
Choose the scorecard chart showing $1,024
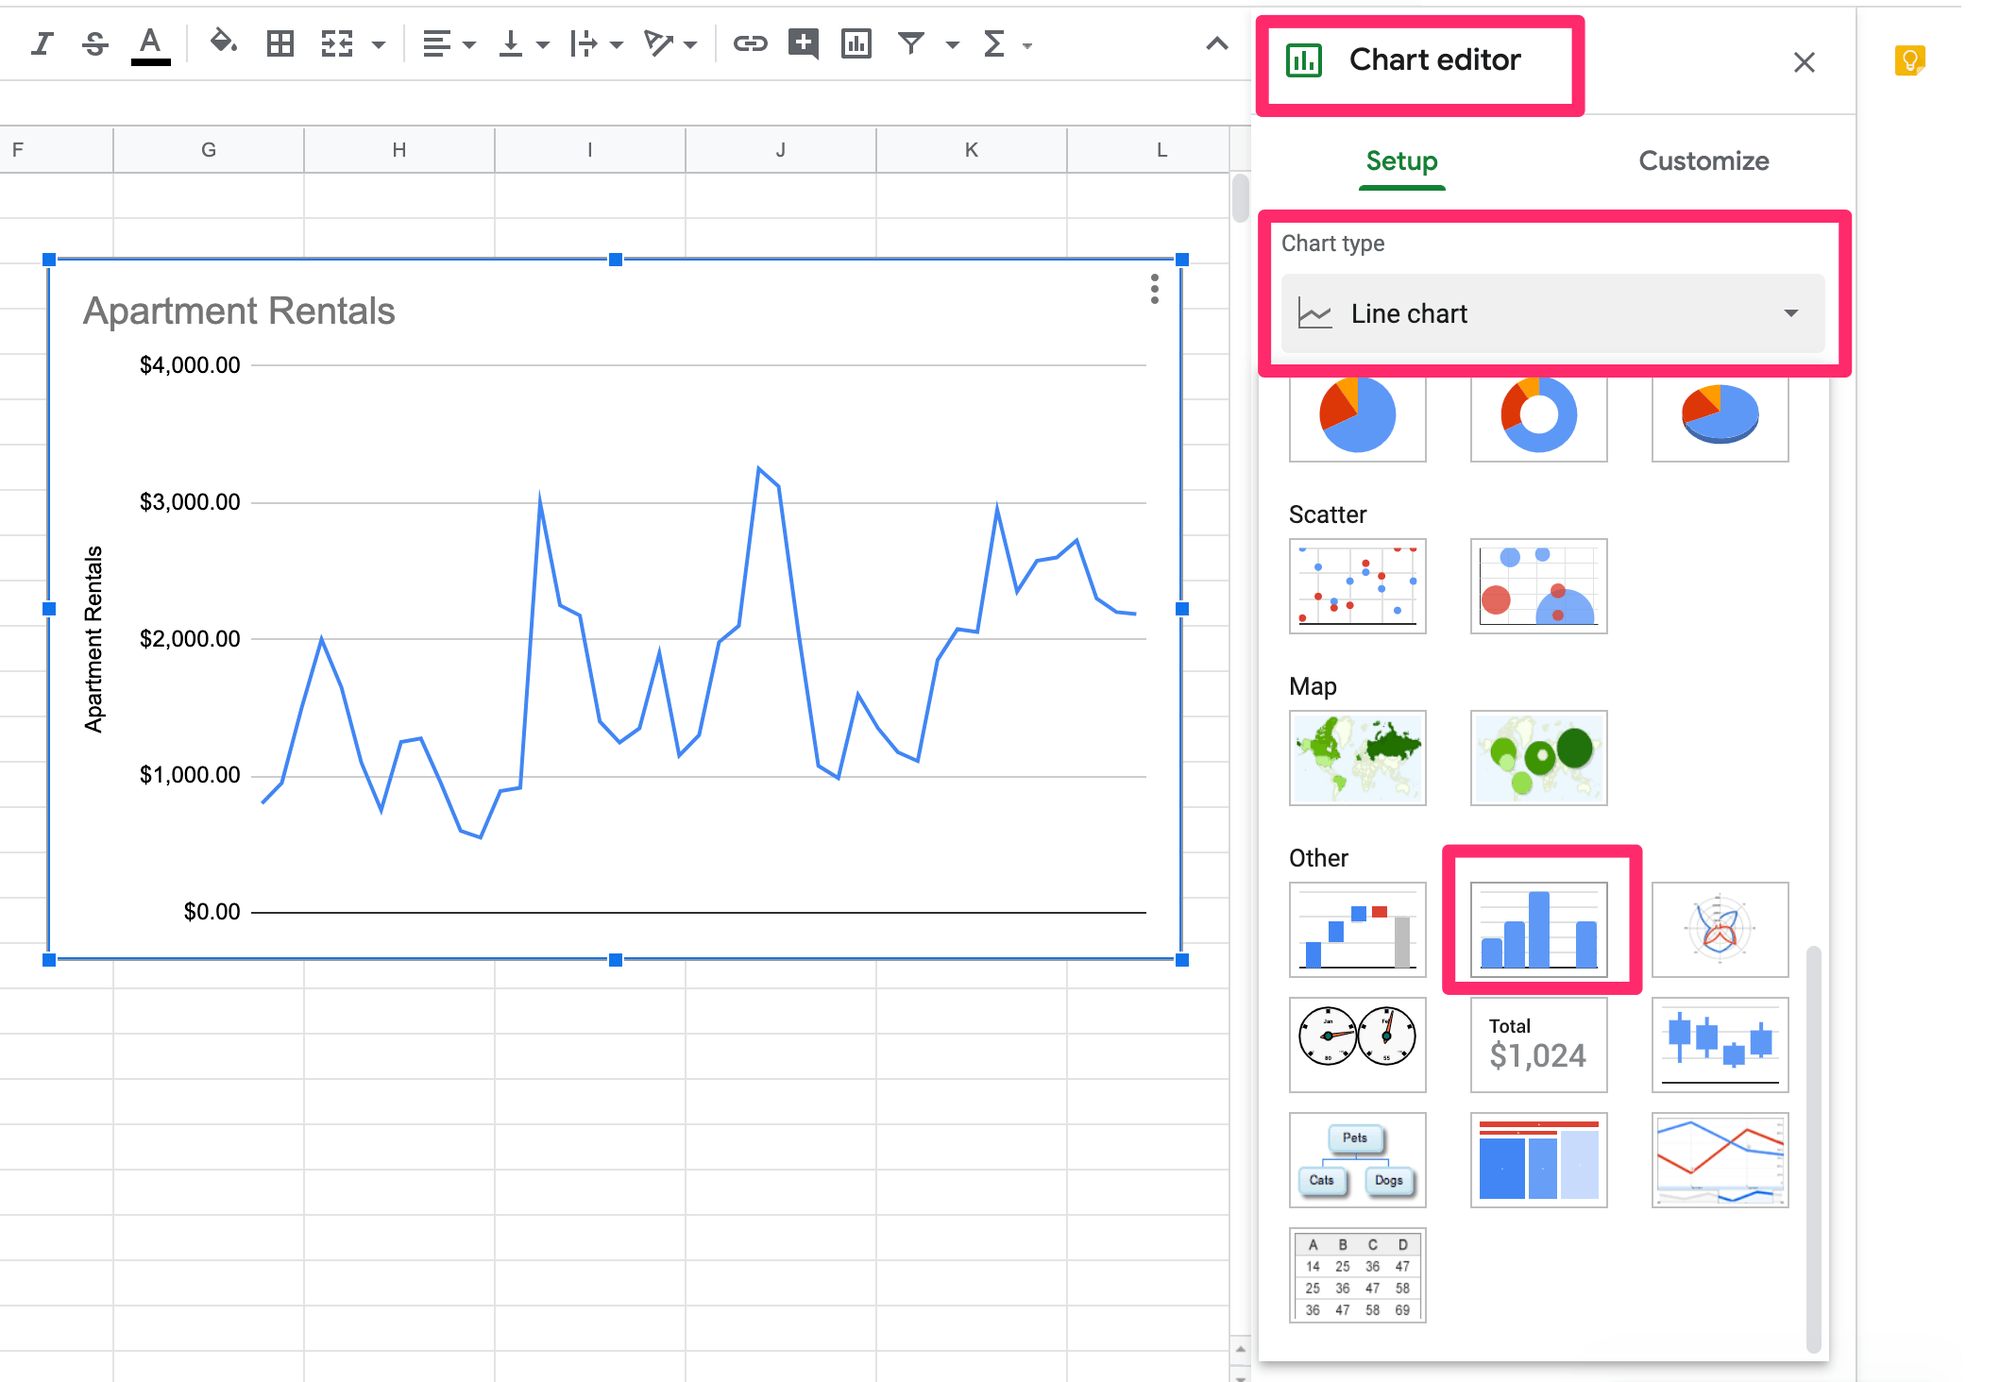click(x=1538, y=1044)
